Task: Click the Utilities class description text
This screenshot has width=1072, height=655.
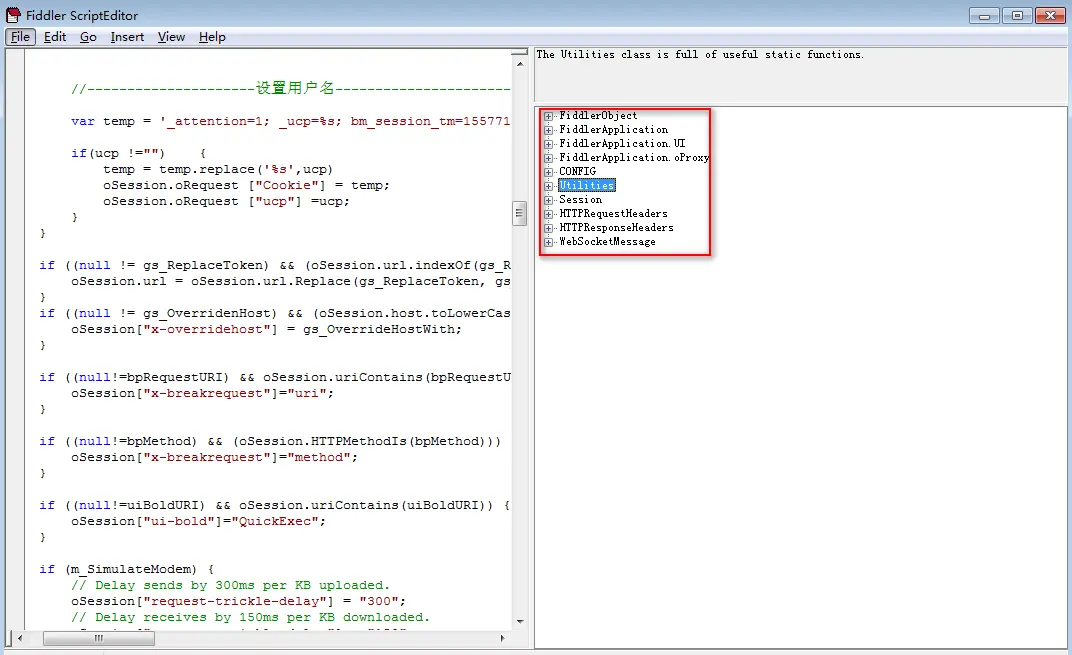Action: 700,55
